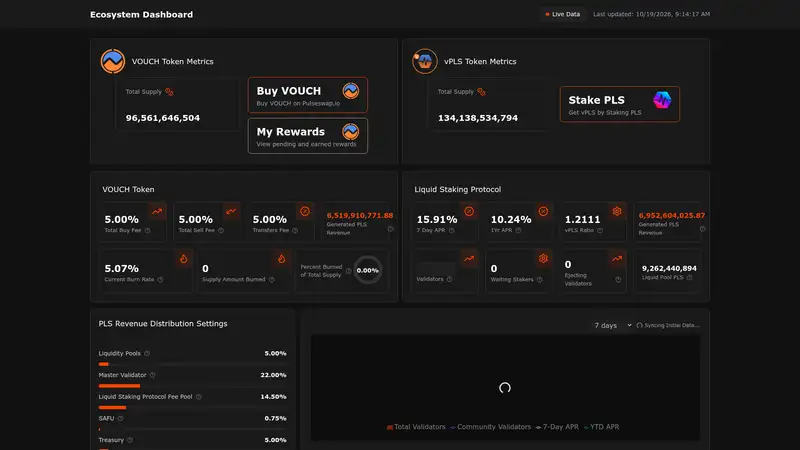Click the Ecosystem Dashboard title
Screen dimensions: 800x450
pyautogui.click(x=141, y=15)
